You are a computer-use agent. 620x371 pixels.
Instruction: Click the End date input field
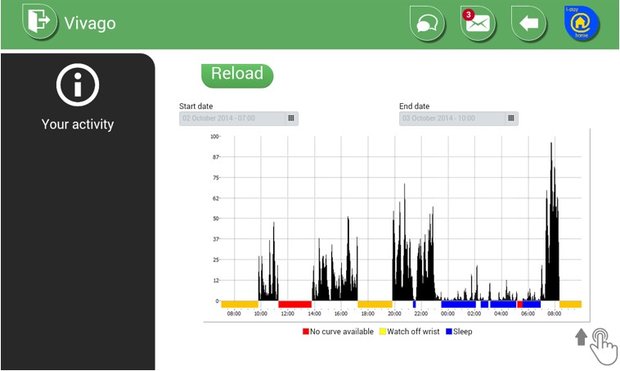[x=459, y=119]
